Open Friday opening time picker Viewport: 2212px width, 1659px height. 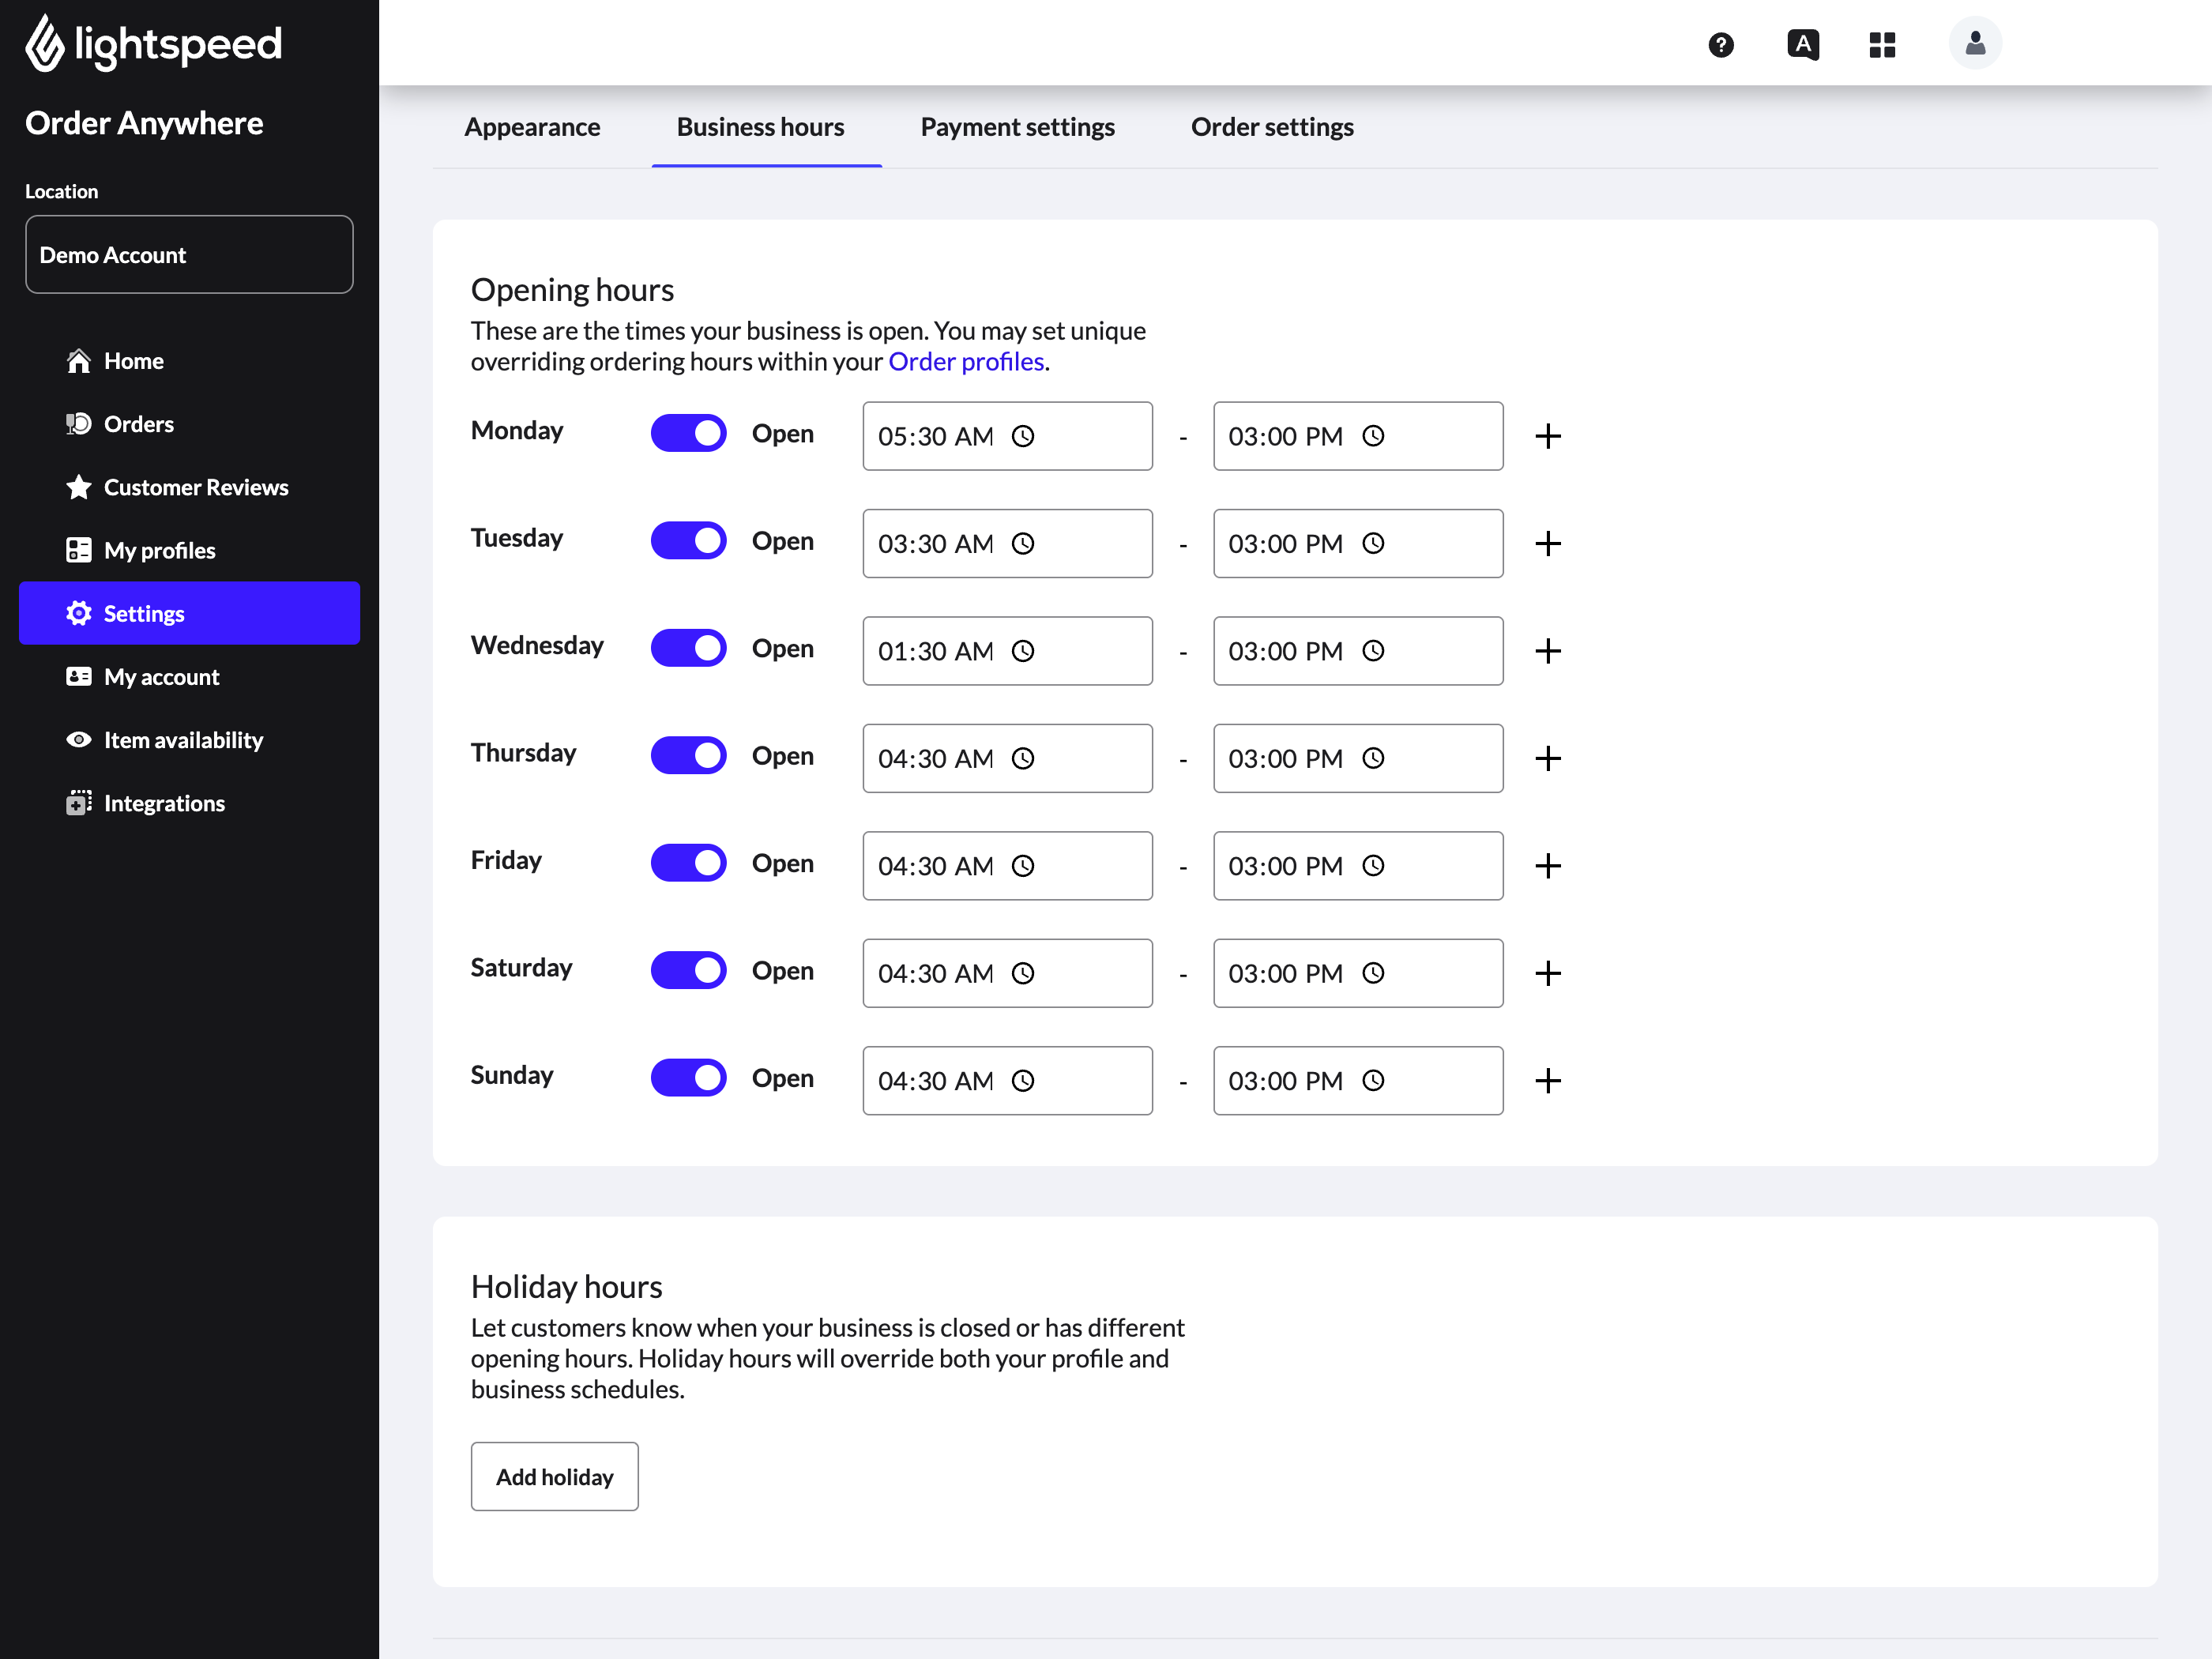[1006, 866]
